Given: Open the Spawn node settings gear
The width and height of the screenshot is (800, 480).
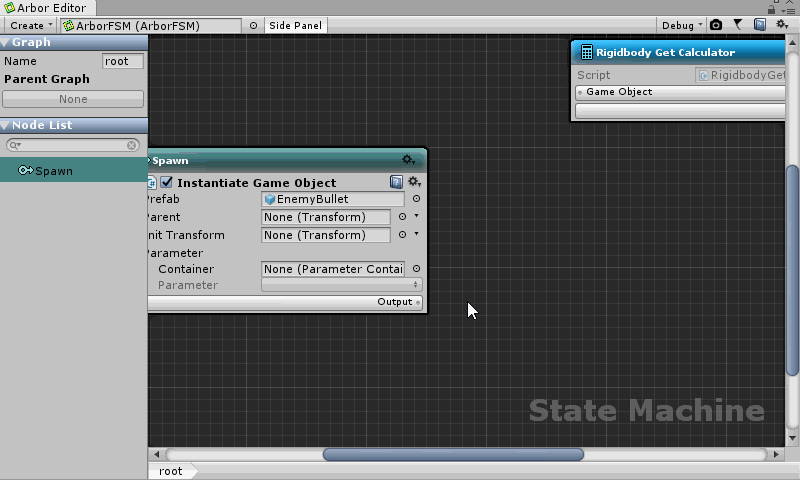Looking at the screenshot, I should coord(408,160).
